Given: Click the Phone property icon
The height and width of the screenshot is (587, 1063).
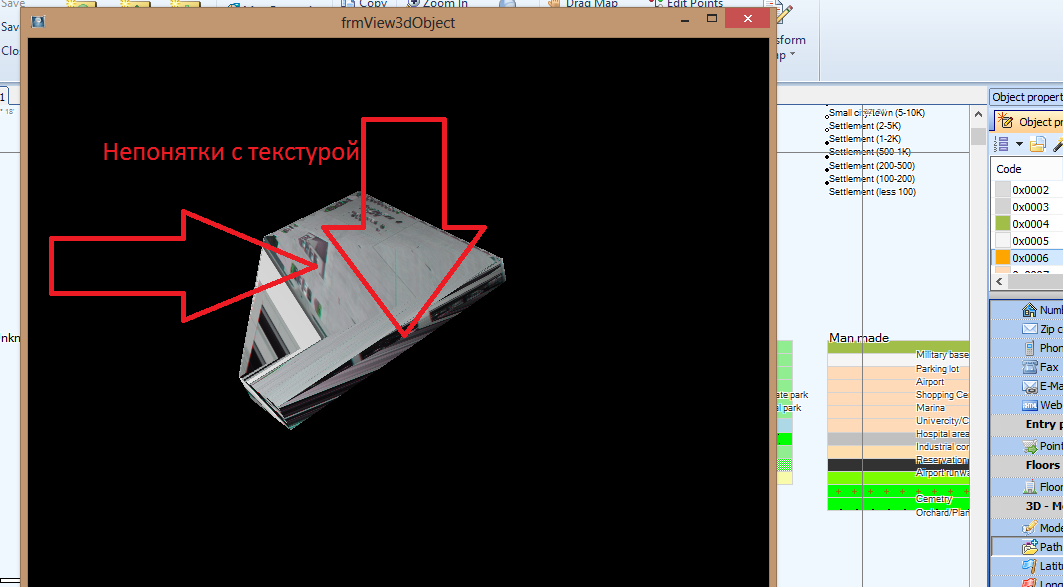Looking at the screenshot, I should (x=1029, y=348).
